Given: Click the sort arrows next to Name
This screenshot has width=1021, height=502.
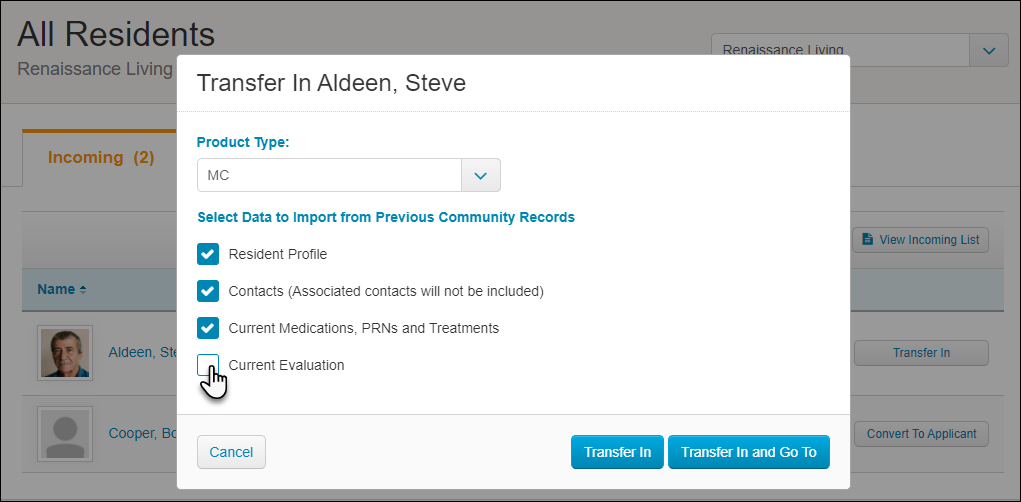Looking at the screenshot, I should pos(83,290).
